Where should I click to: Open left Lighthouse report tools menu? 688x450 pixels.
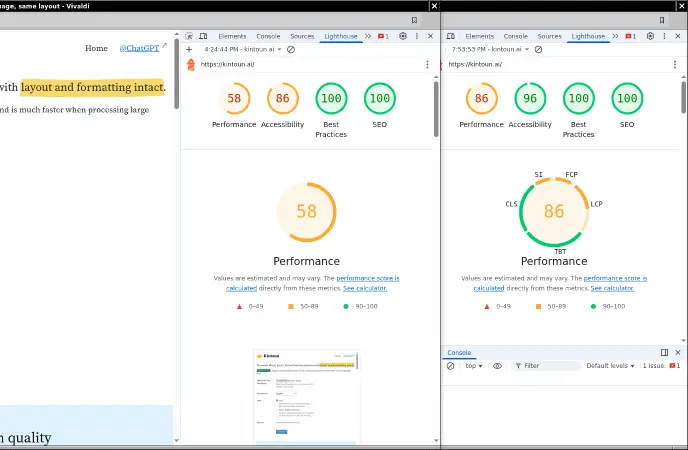(x=427, y=64)
